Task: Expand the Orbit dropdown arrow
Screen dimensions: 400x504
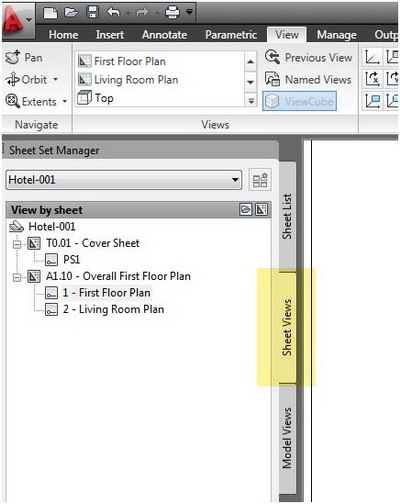Action: point(56,79)
